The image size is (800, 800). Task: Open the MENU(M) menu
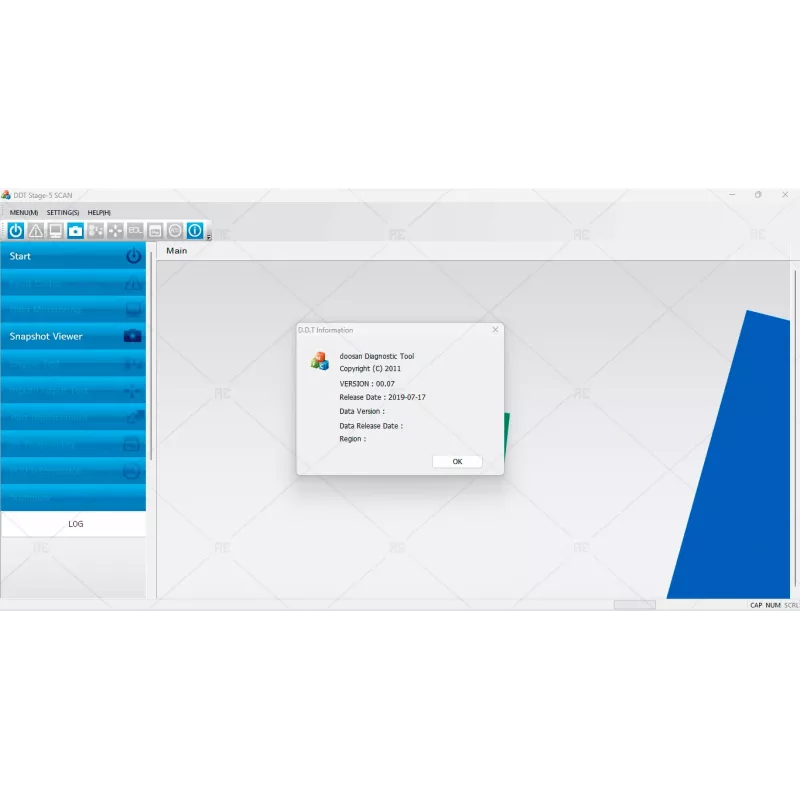pyautogui.click(x=22, y=212)
